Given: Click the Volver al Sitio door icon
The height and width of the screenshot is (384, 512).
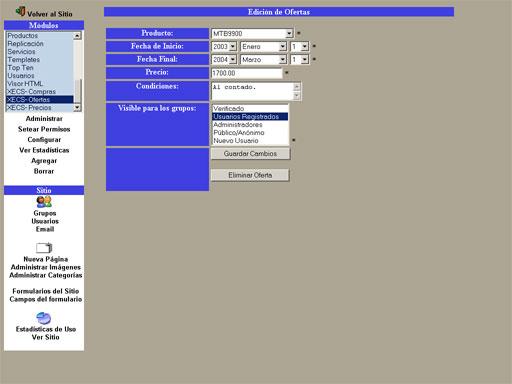Looking at the screenshot, I should [21, 11].
